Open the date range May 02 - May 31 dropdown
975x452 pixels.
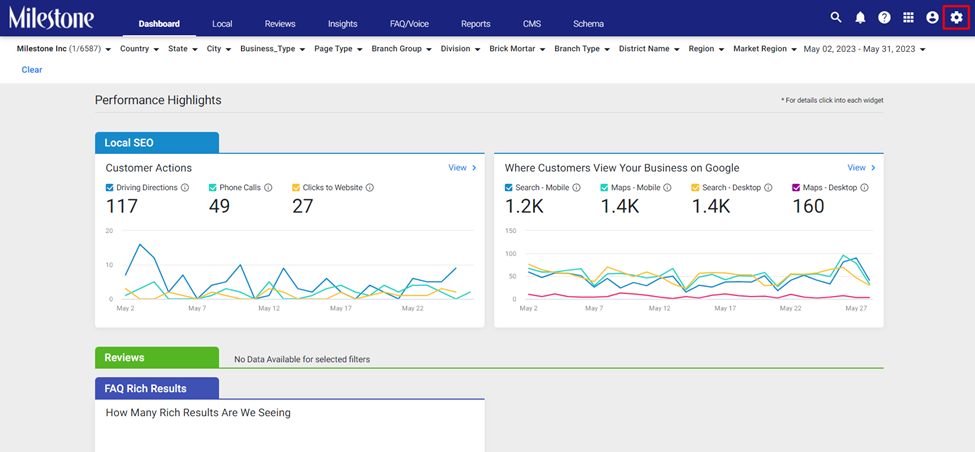pyautogui.click(x=864, y=48)
